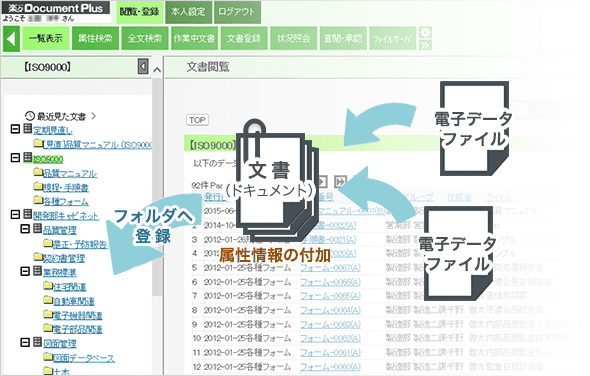Click the TOP button
This screenshot has height=376, width=590.
(x=197, y=120)
